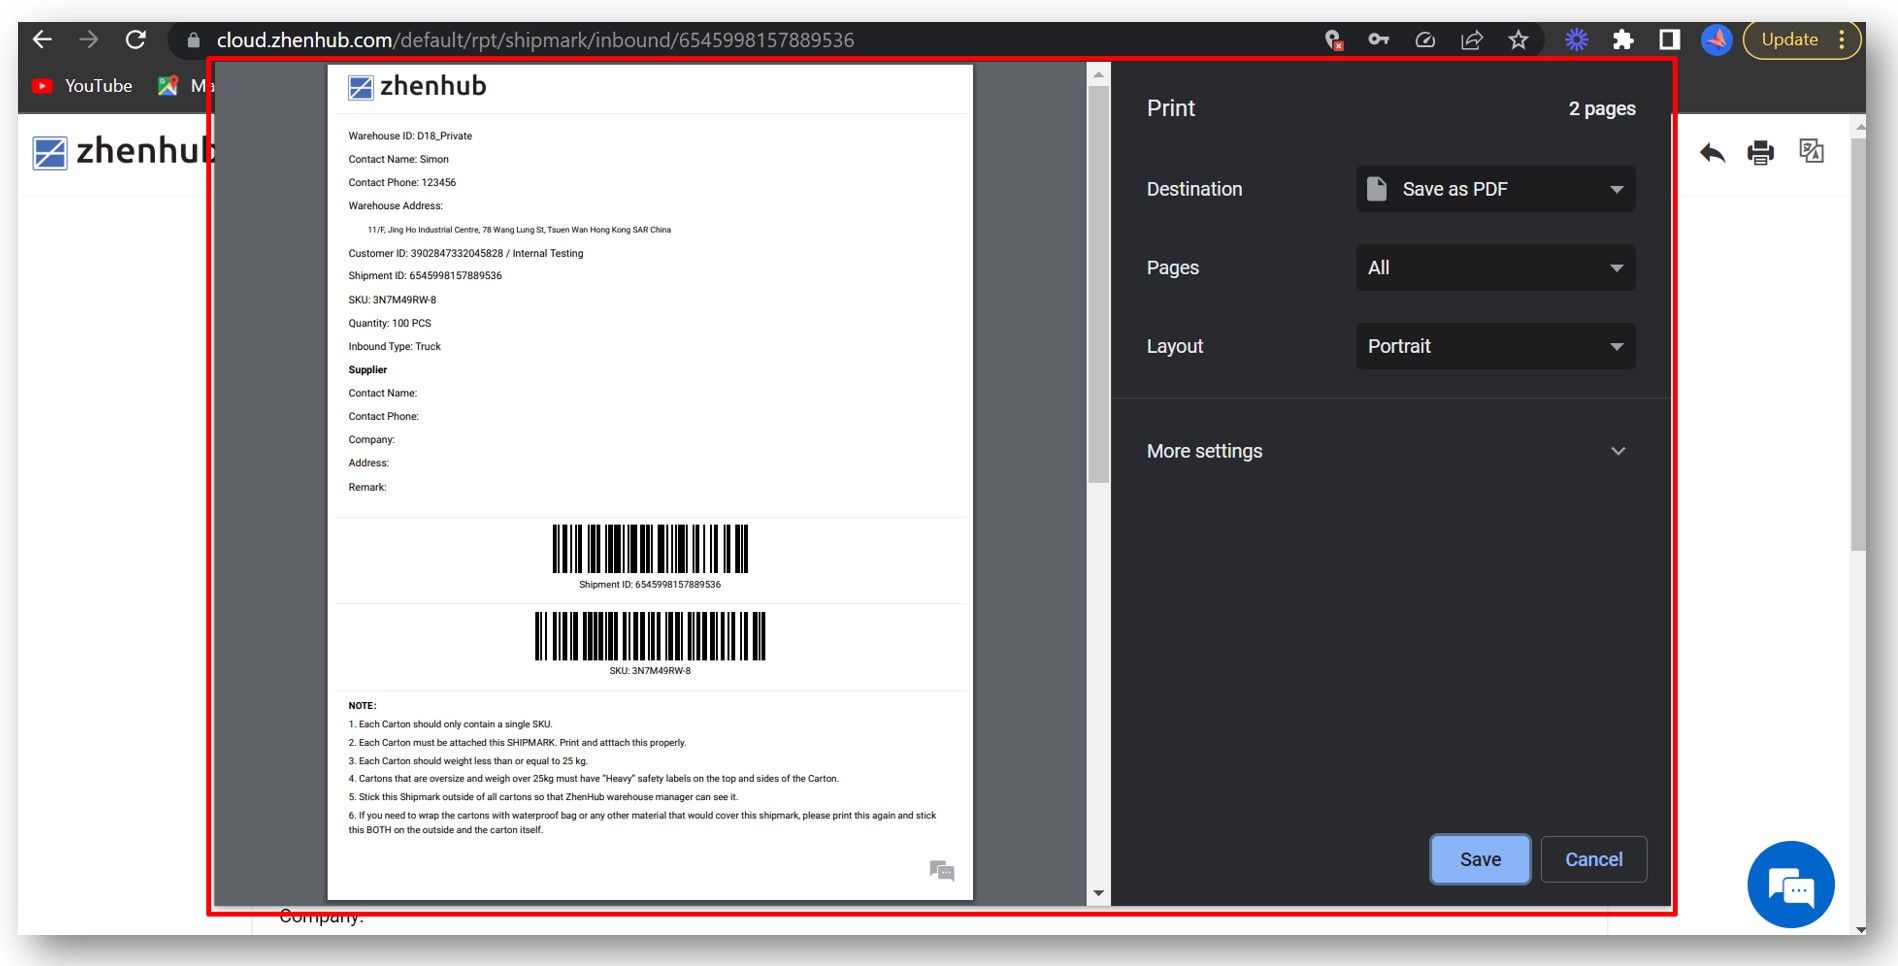Open the Extensions puzzle piece menu

[x=1623, y=40]
